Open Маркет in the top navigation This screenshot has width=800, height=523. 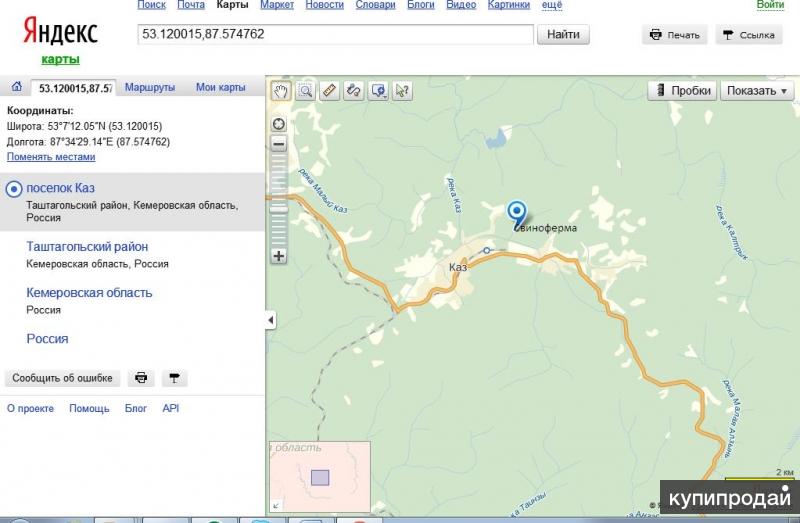coord(277,5)
